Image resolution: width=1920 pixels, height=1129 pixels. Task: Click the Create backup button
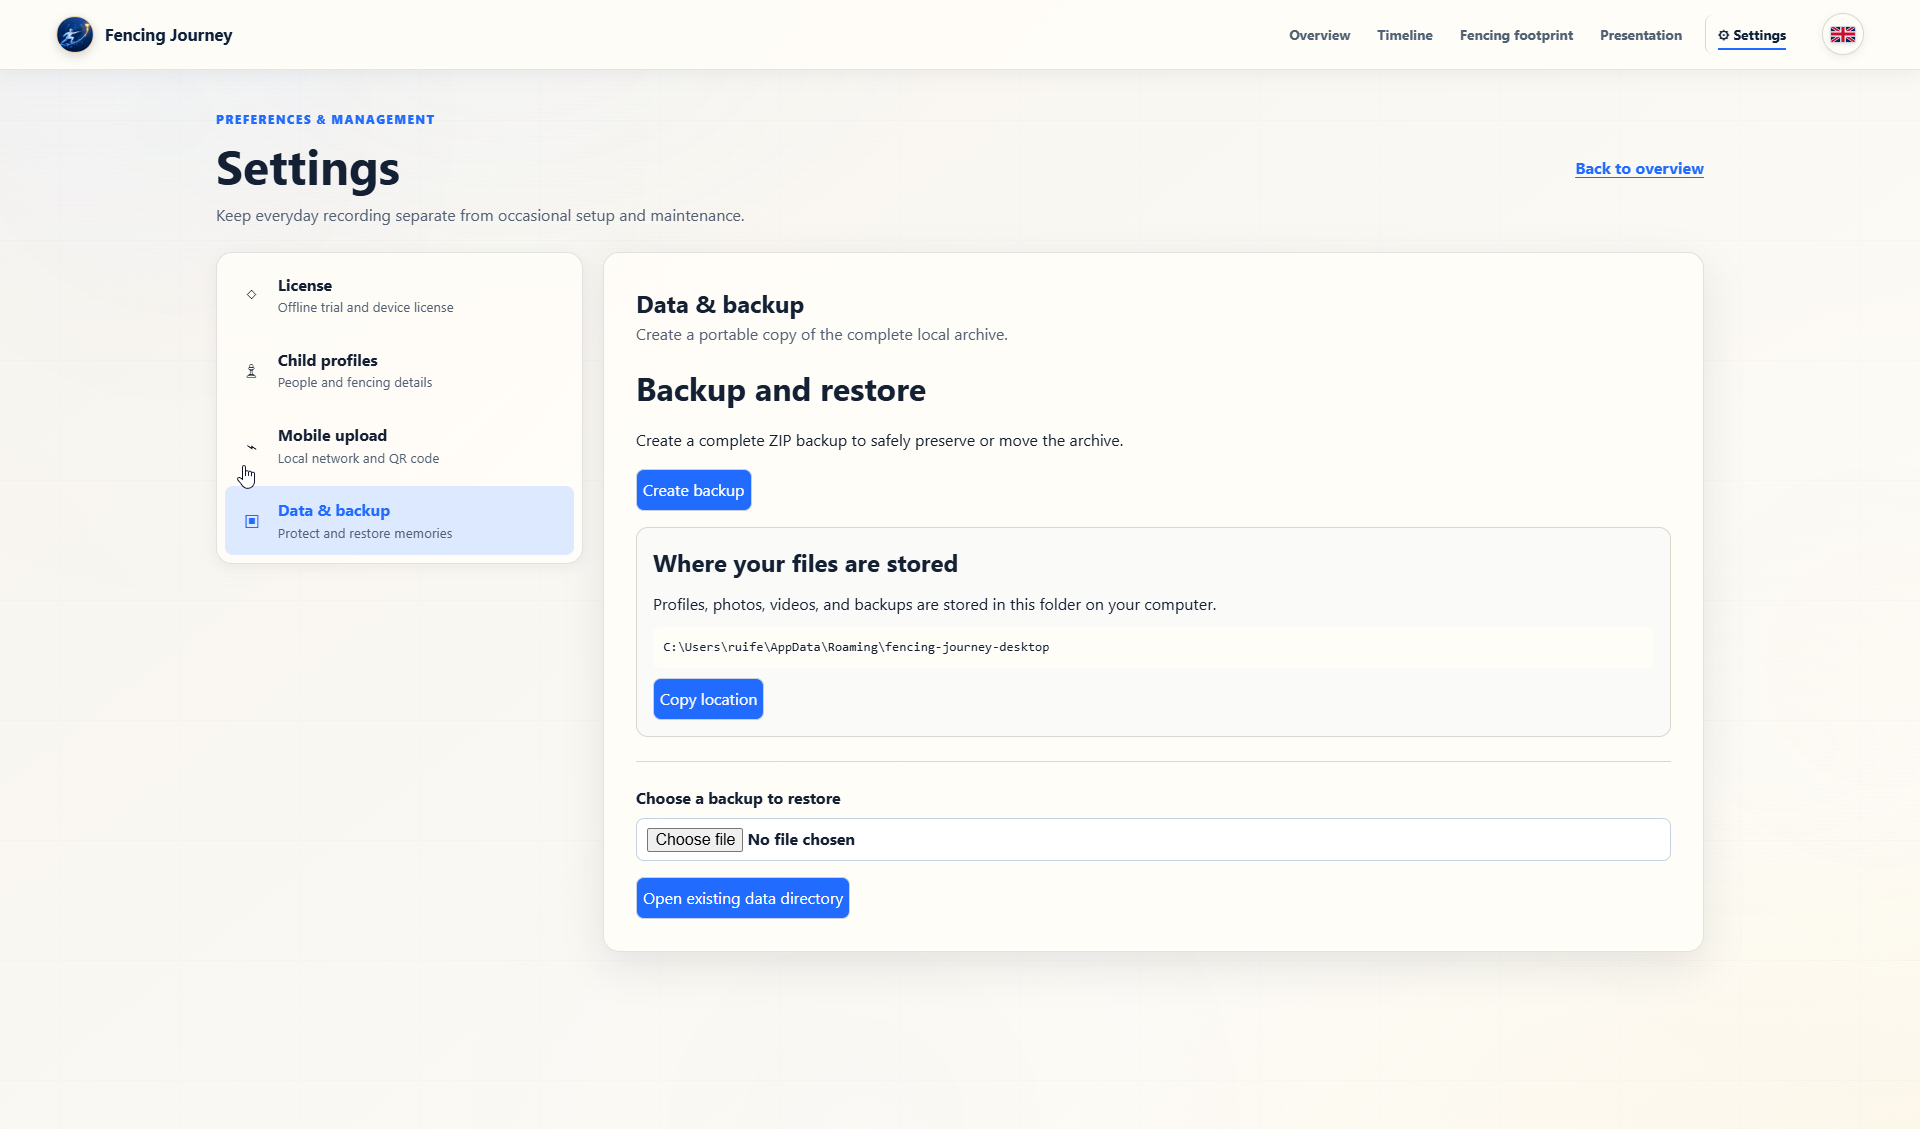pyautogui.click(x=693, y=490)
